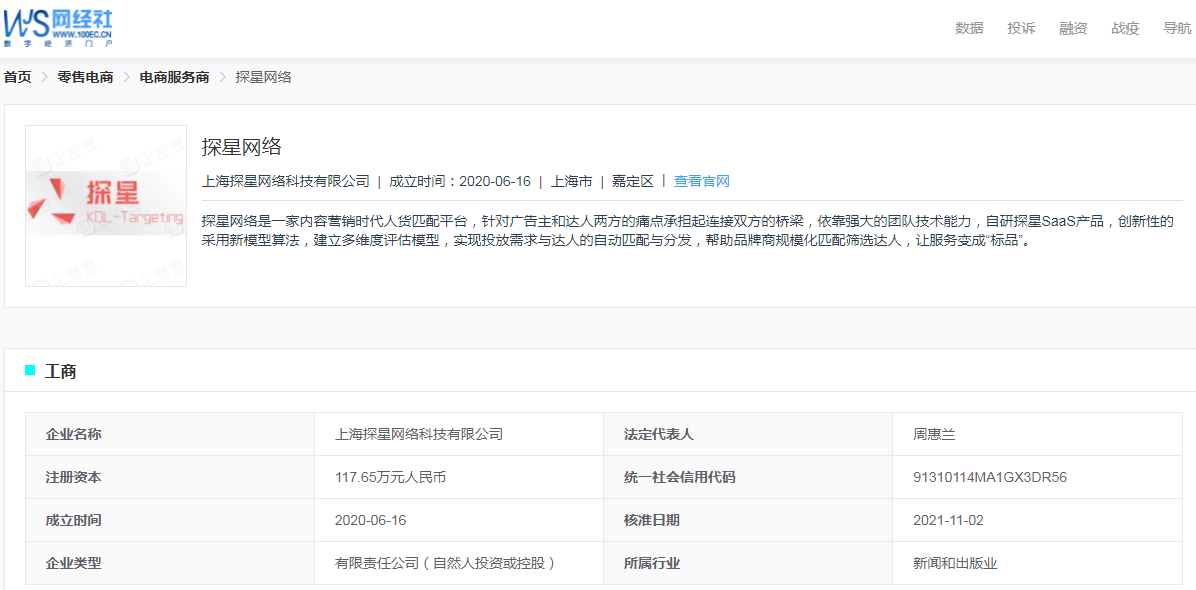Viewport: 1196px width, 590px height.
Task: Click 有限责任公司（自然人投资或控股）cell
Action: 459,563
